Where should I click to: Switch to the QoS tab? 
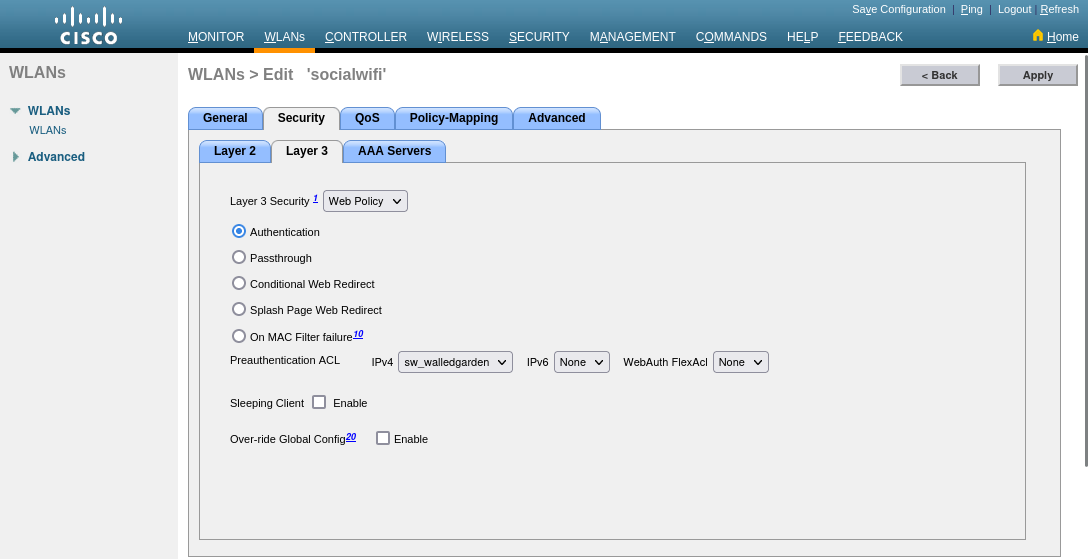pos(367,118)
